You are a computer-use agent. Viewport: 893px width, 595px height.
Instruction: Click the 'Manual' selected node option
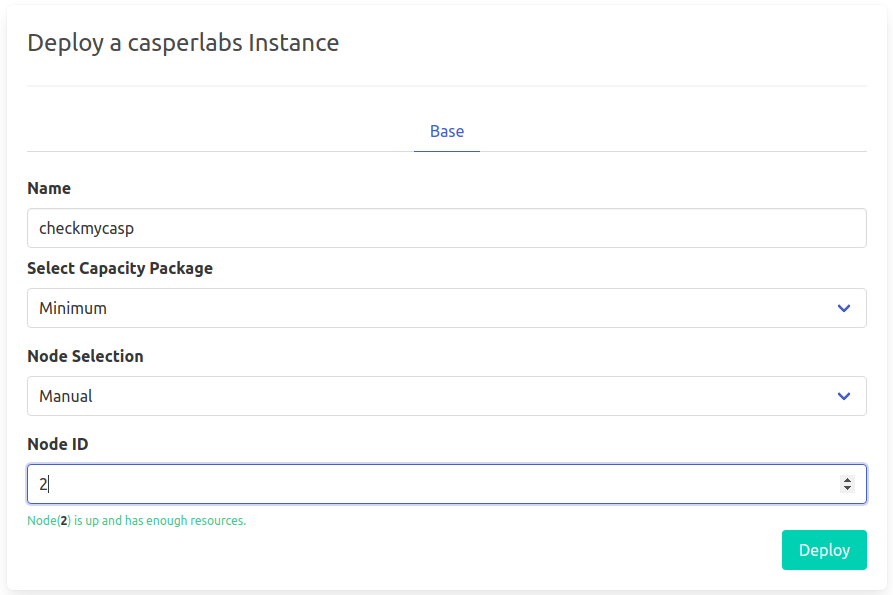tap(66, 396)
